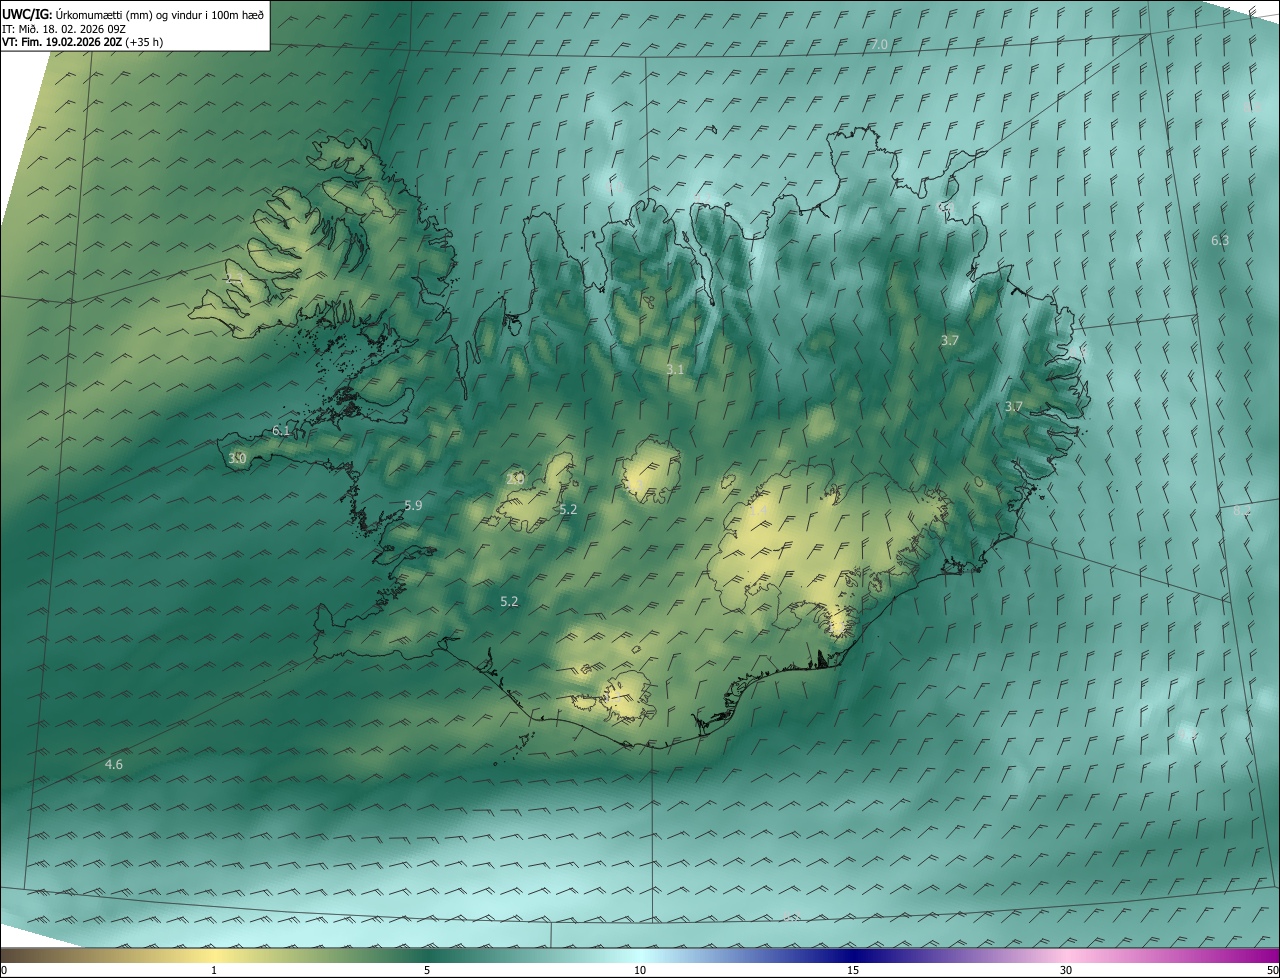Select the initial time line 'IT: Mið. 18. 02. 2026 09Z'
1280x978 pixels.
click(63, 28)
